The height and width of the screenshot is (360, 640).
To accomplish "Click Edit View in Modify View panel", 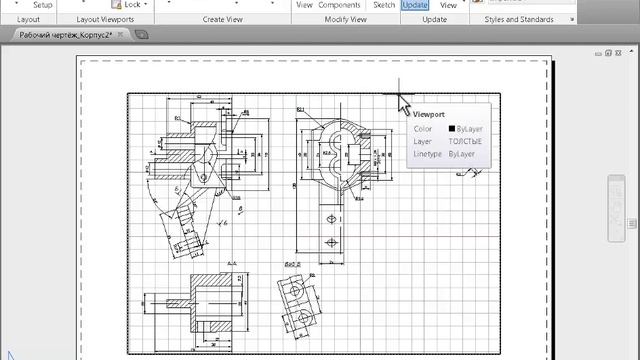I will 304,5.
